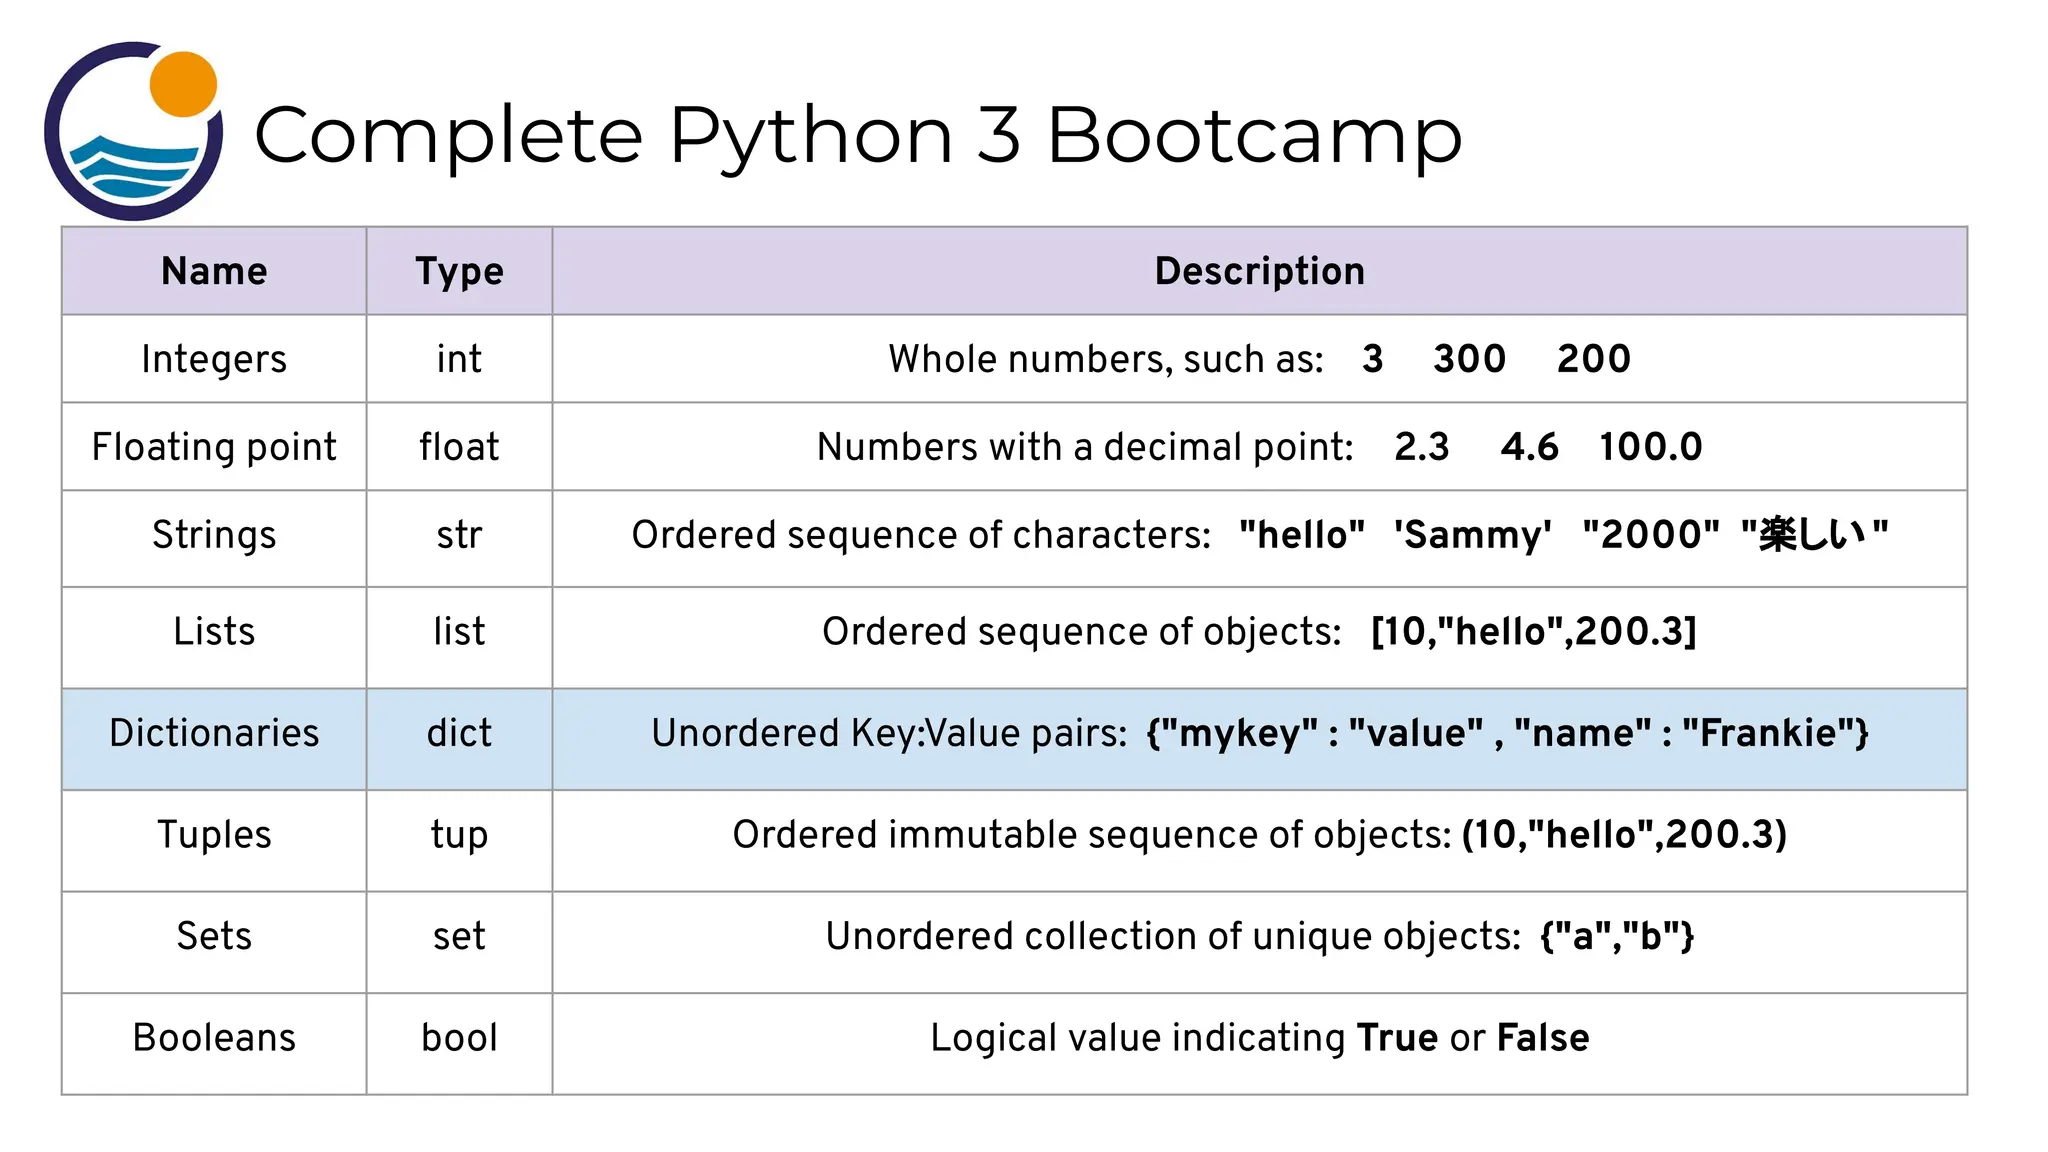Click the Description column header
Screen dimensions: 2048x1152
1259,272
